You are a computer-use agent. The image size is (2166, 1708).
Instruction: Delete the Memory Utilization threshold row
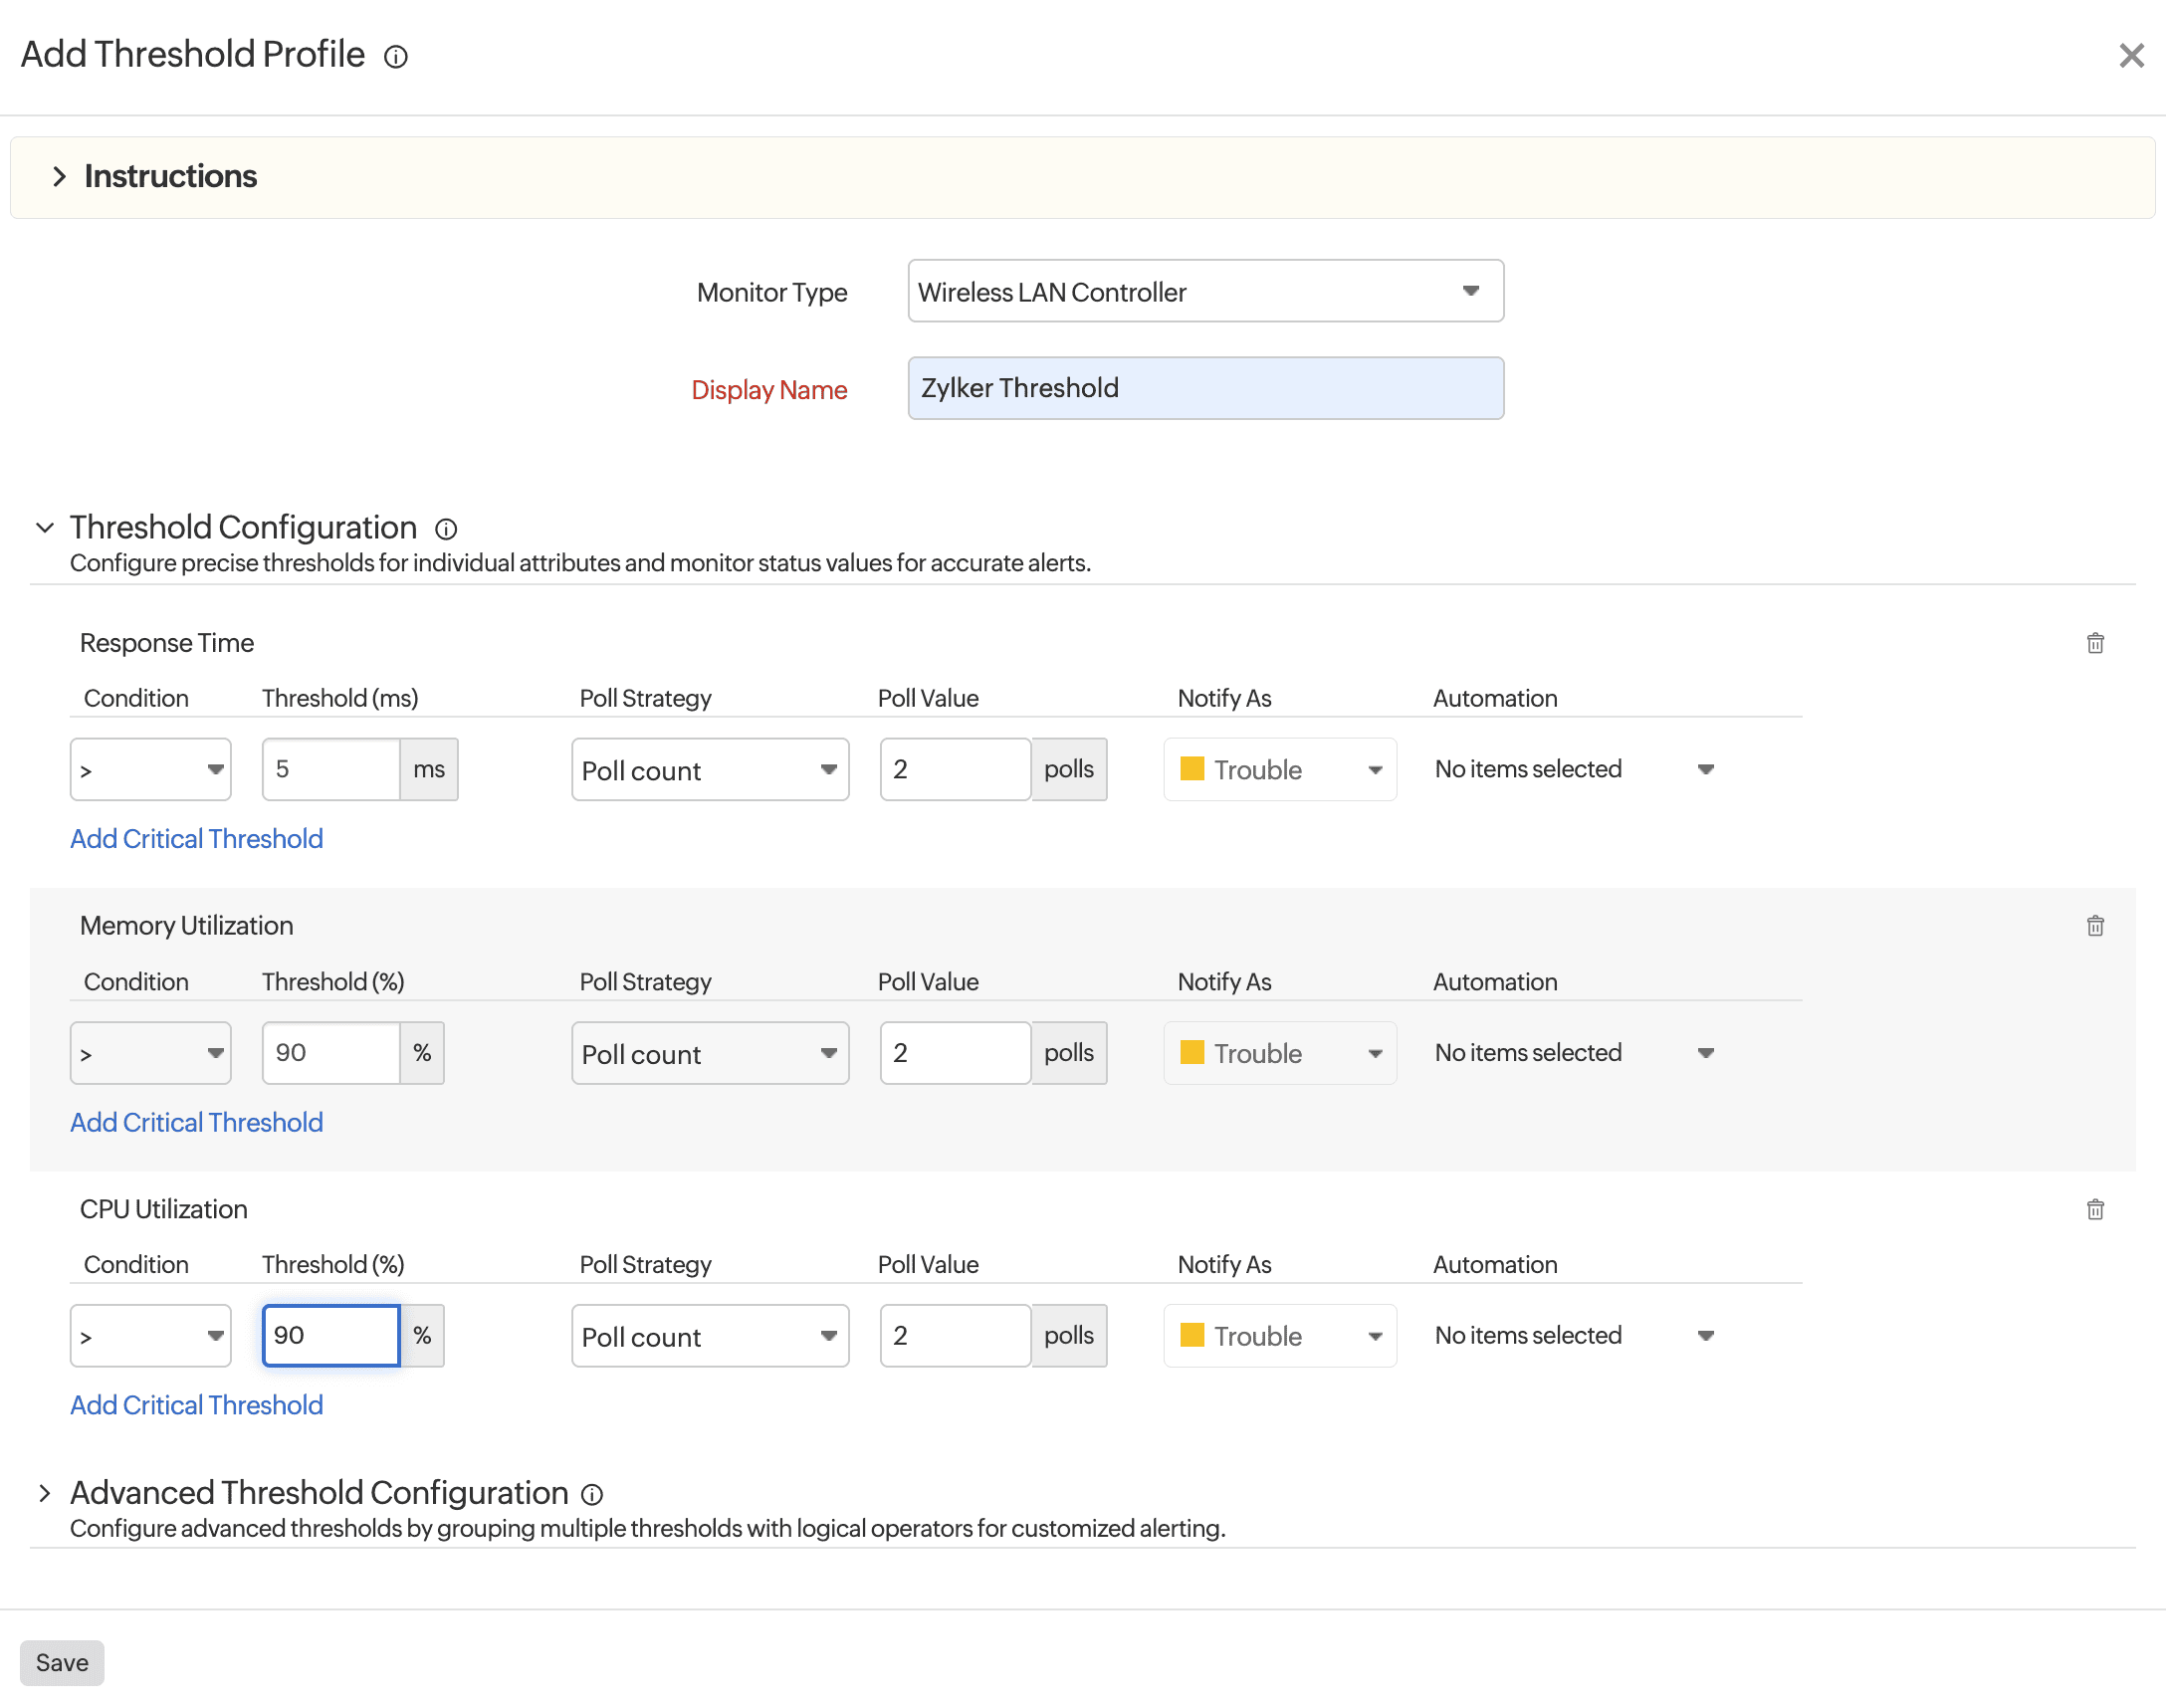(x=2095, y=926)
